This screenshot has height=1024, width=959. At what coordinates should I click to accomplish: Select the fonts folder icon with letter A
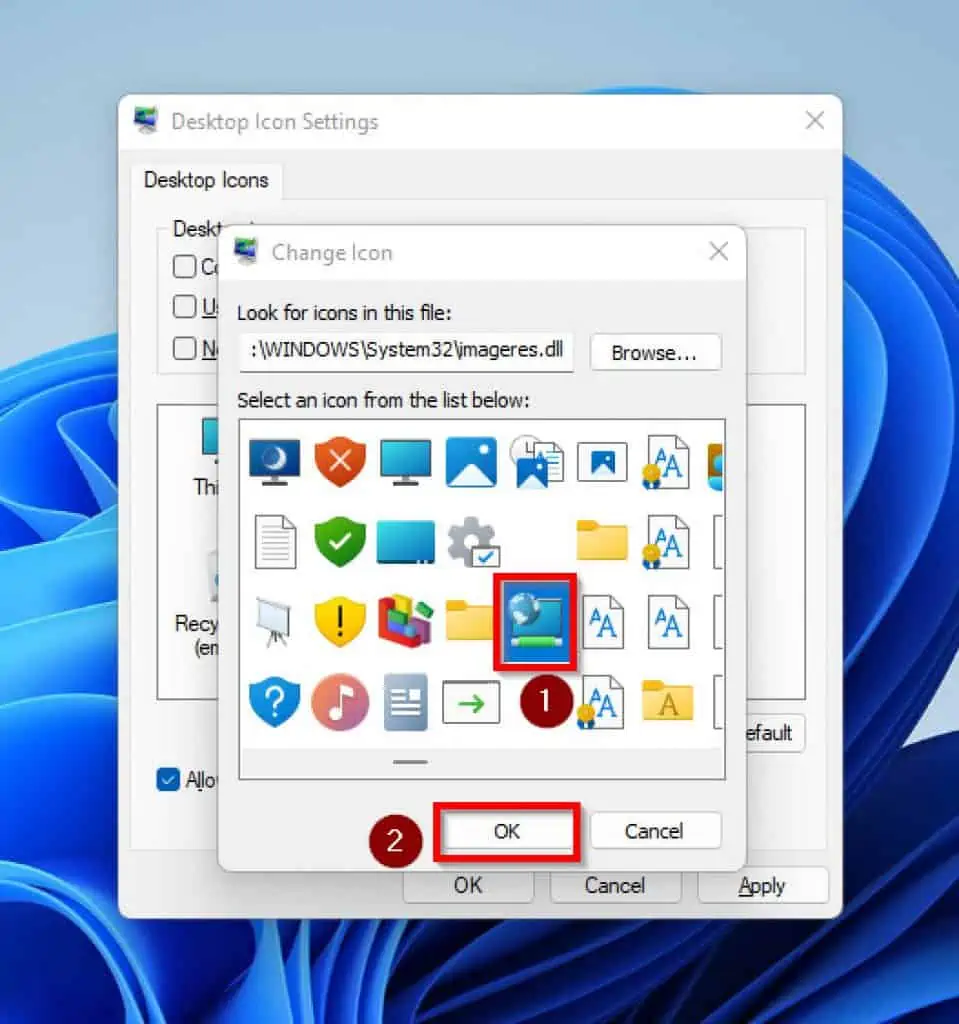click(x=668, y=702)
